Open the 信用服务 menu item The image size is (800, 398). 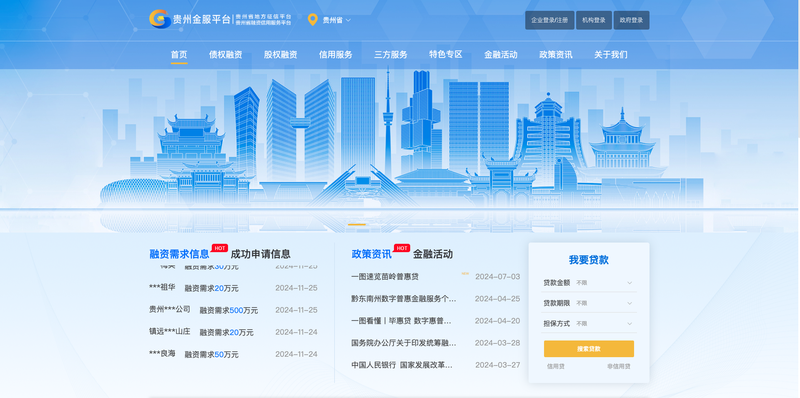(x=336, y=55)
